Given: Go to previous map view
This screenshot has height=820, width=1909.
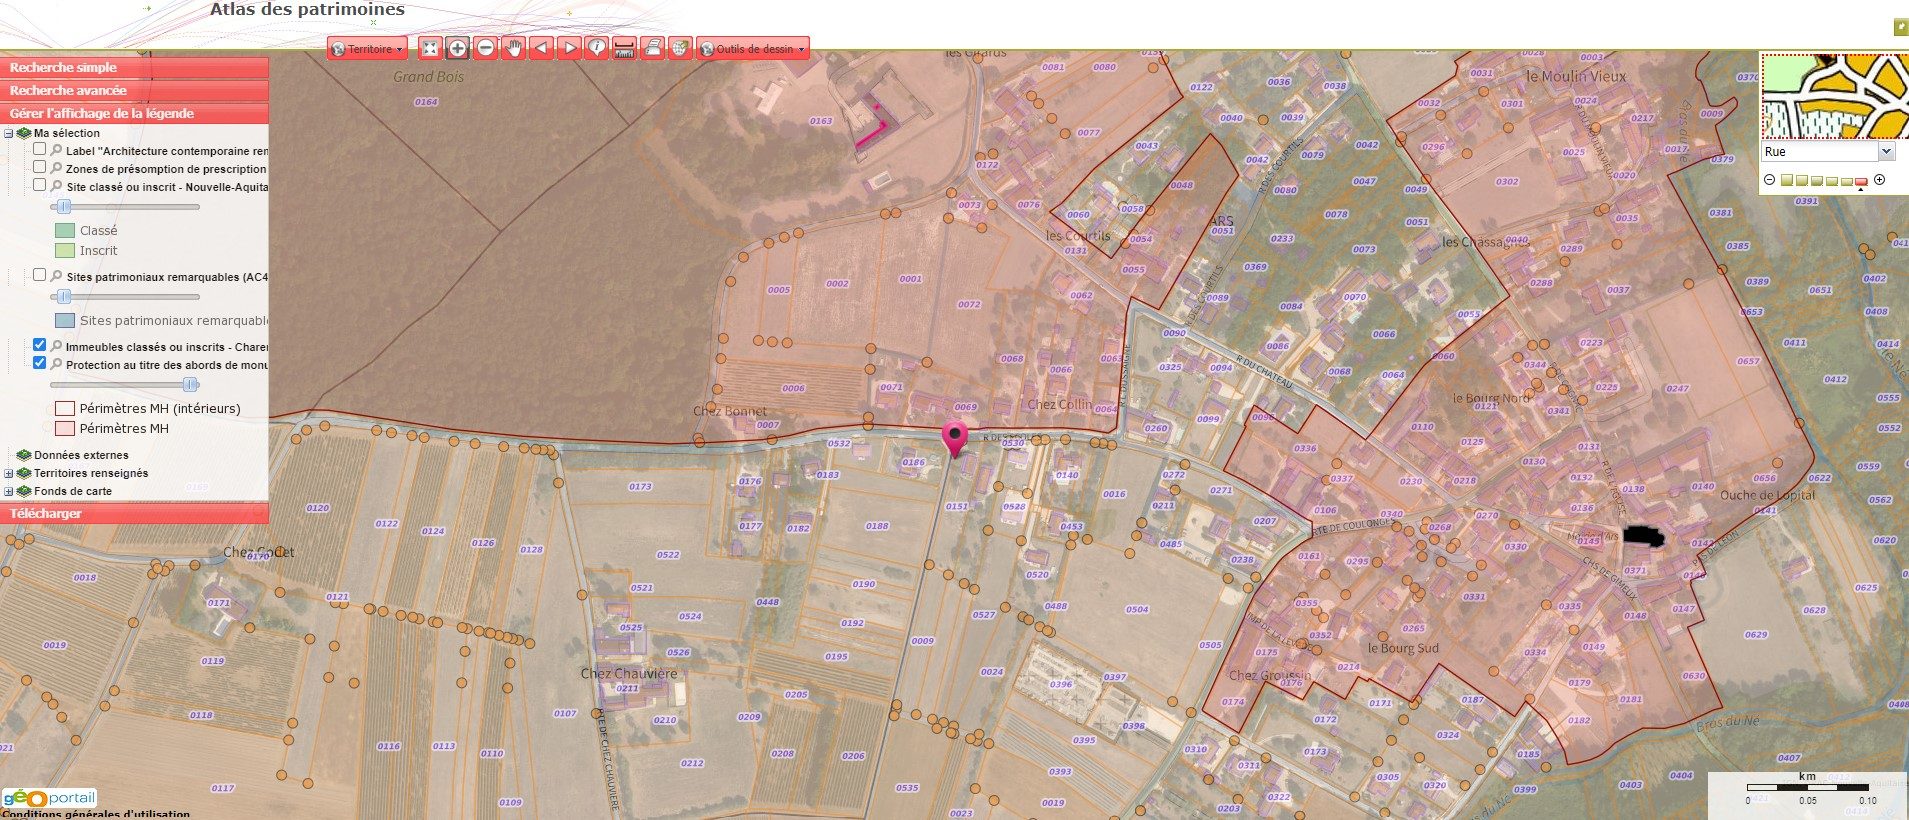Looking at the screenshot, I should (541, 48).
